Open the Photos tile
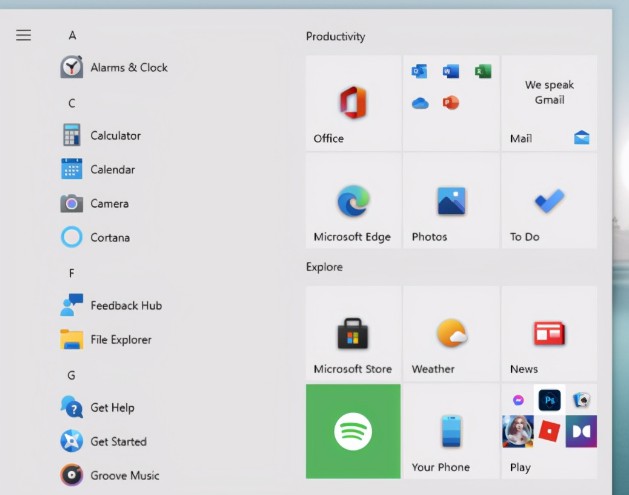The image size is (629, 495). pyautogui.click(x=451, y=201)
